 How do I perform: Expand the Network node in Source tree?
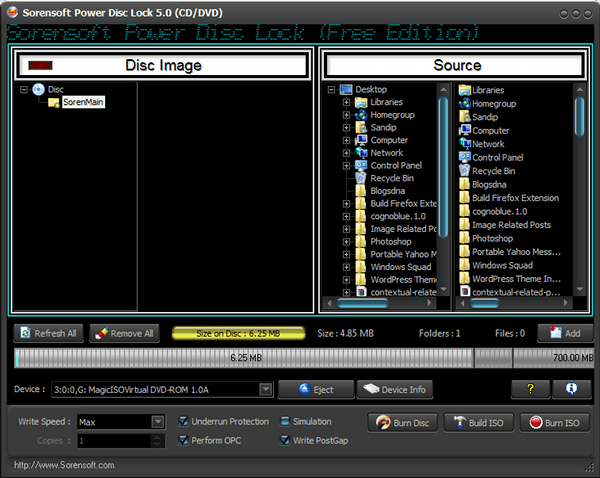coord(346,153)
